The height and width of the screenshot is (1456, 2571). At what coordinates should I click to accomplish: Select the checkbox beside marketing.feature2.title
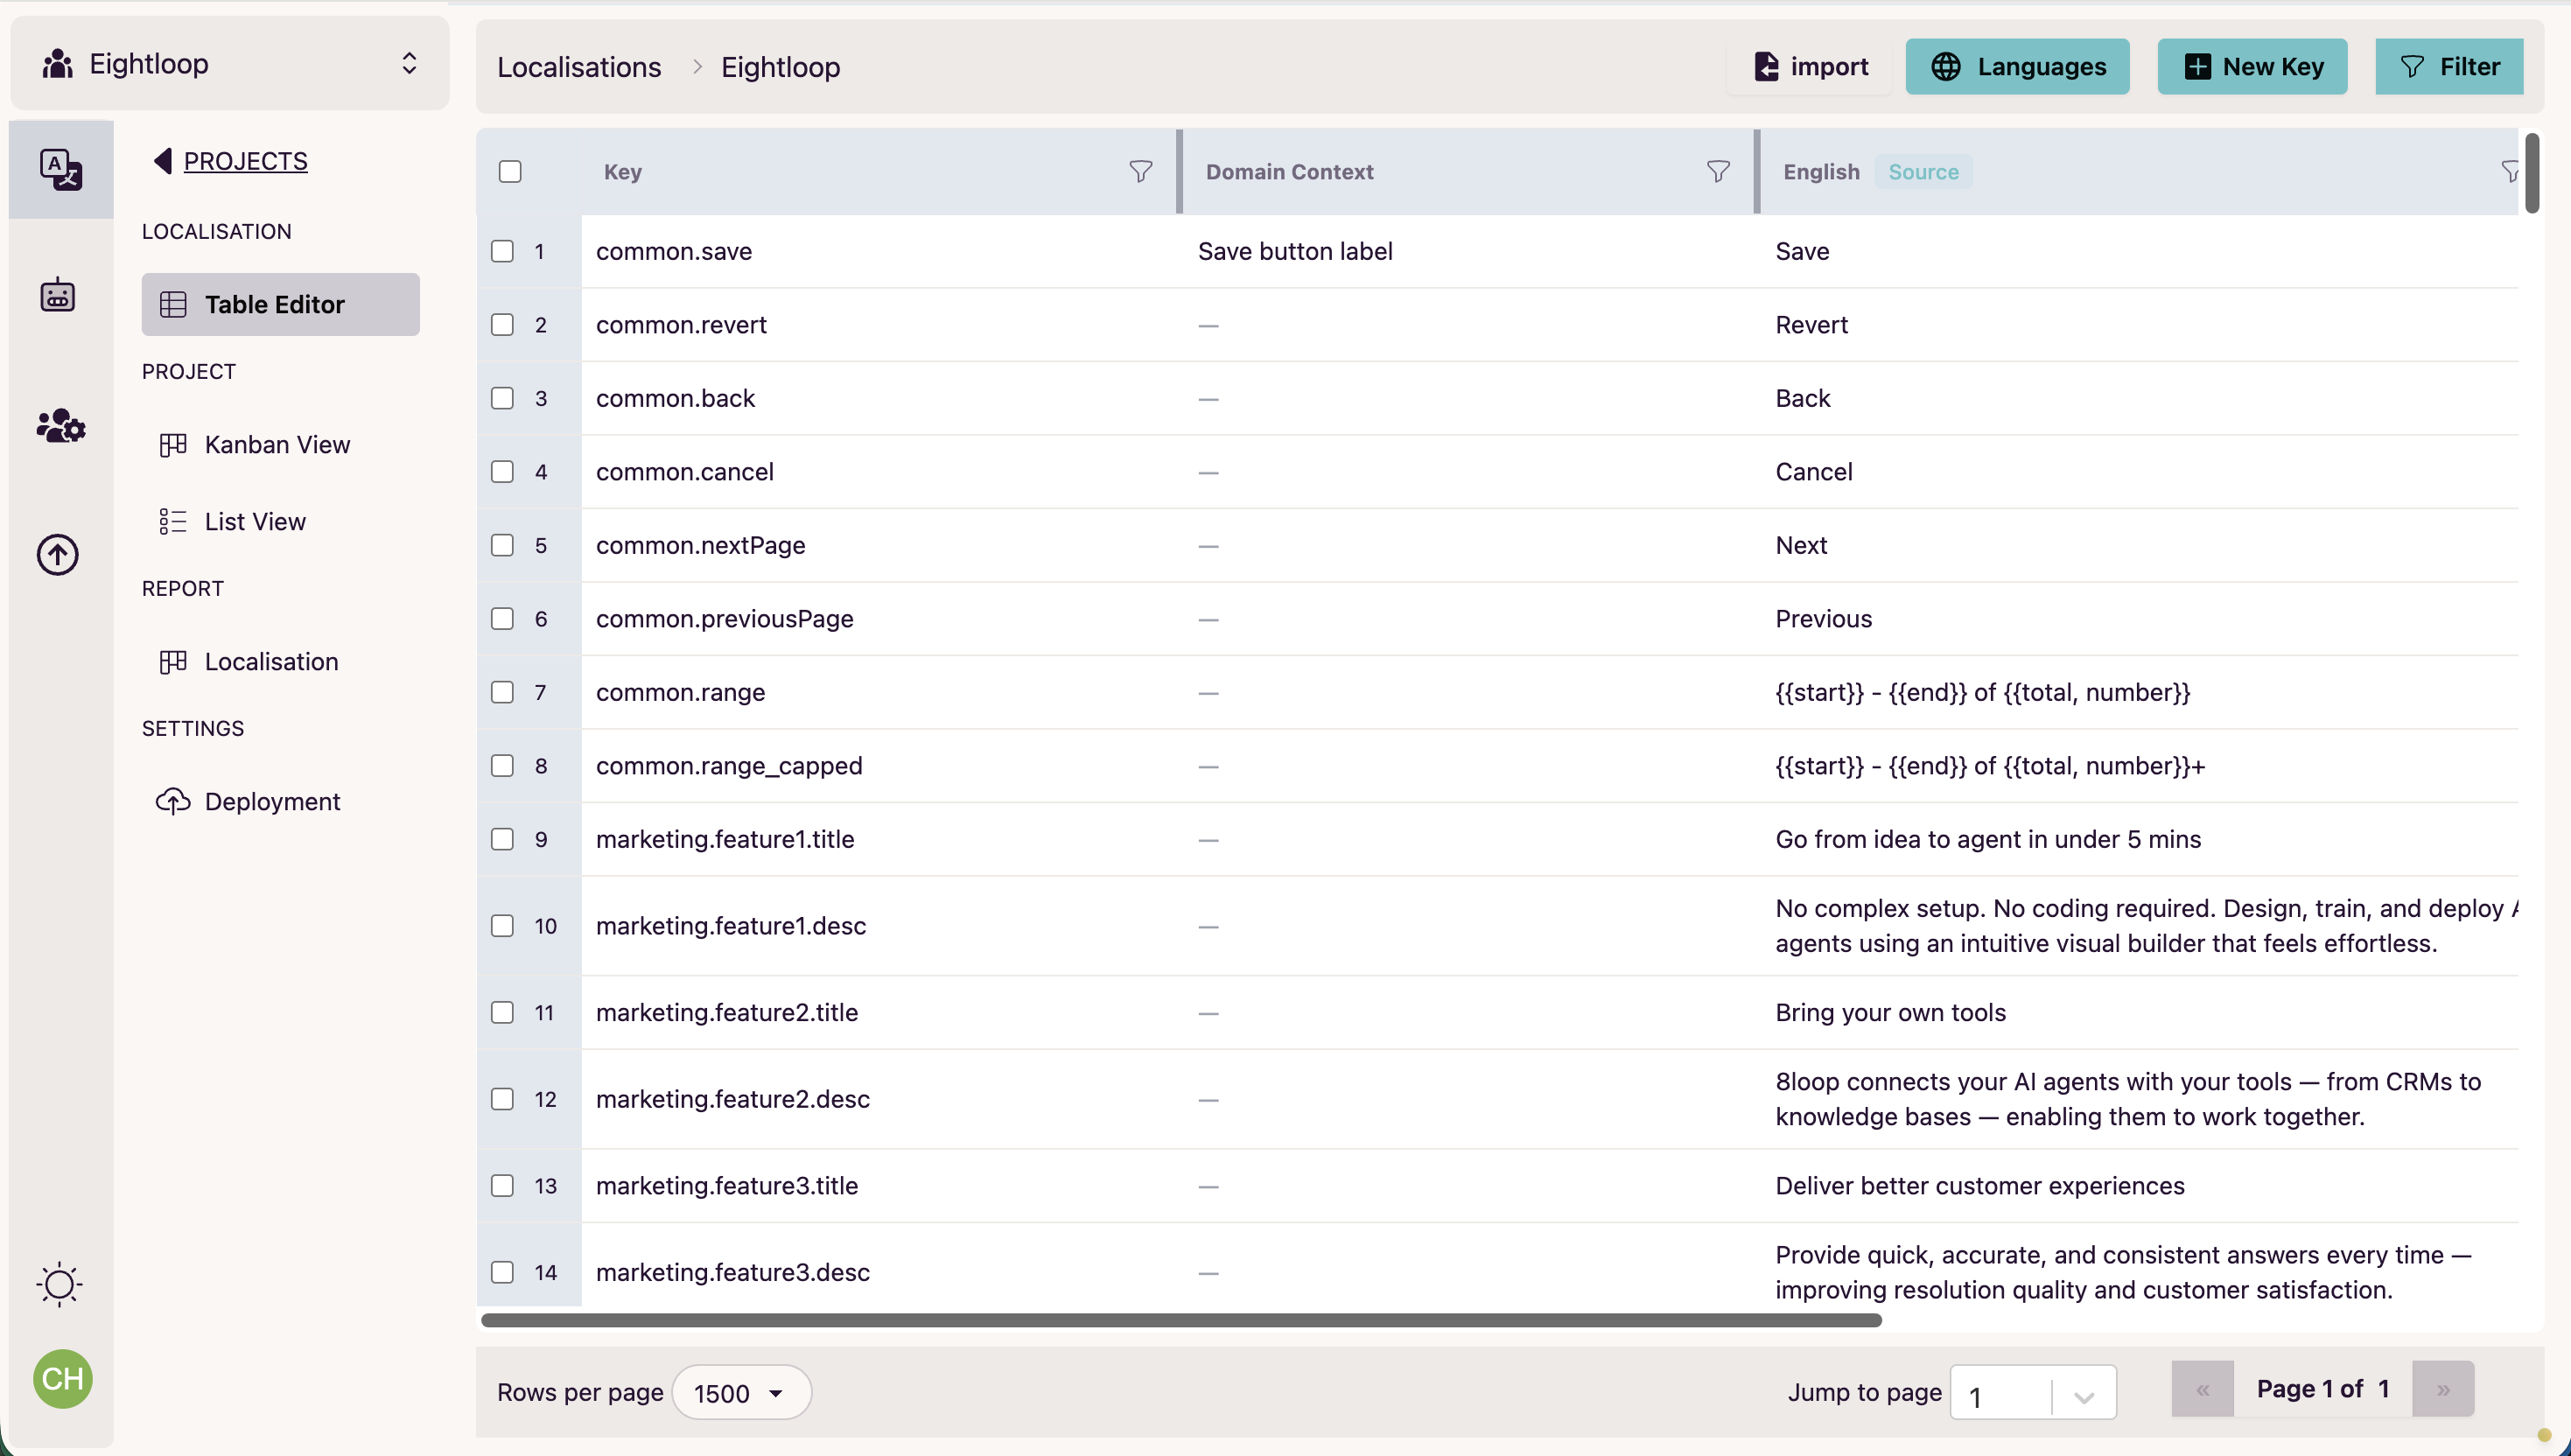click(x=502, y=1012)
